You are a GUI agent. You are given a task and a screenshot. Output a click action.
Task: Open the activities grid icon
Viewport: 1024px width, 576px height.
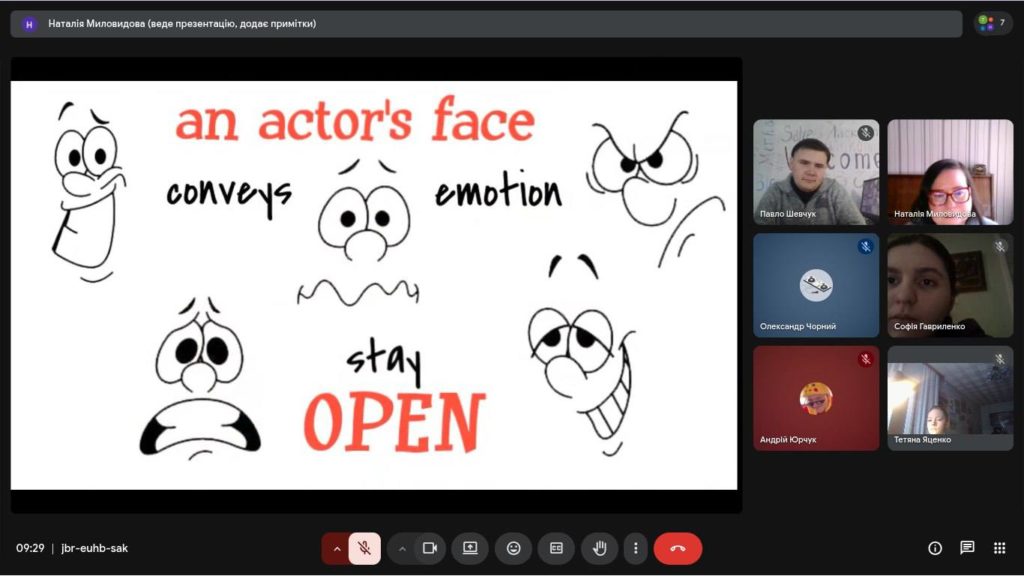(999, 548)
